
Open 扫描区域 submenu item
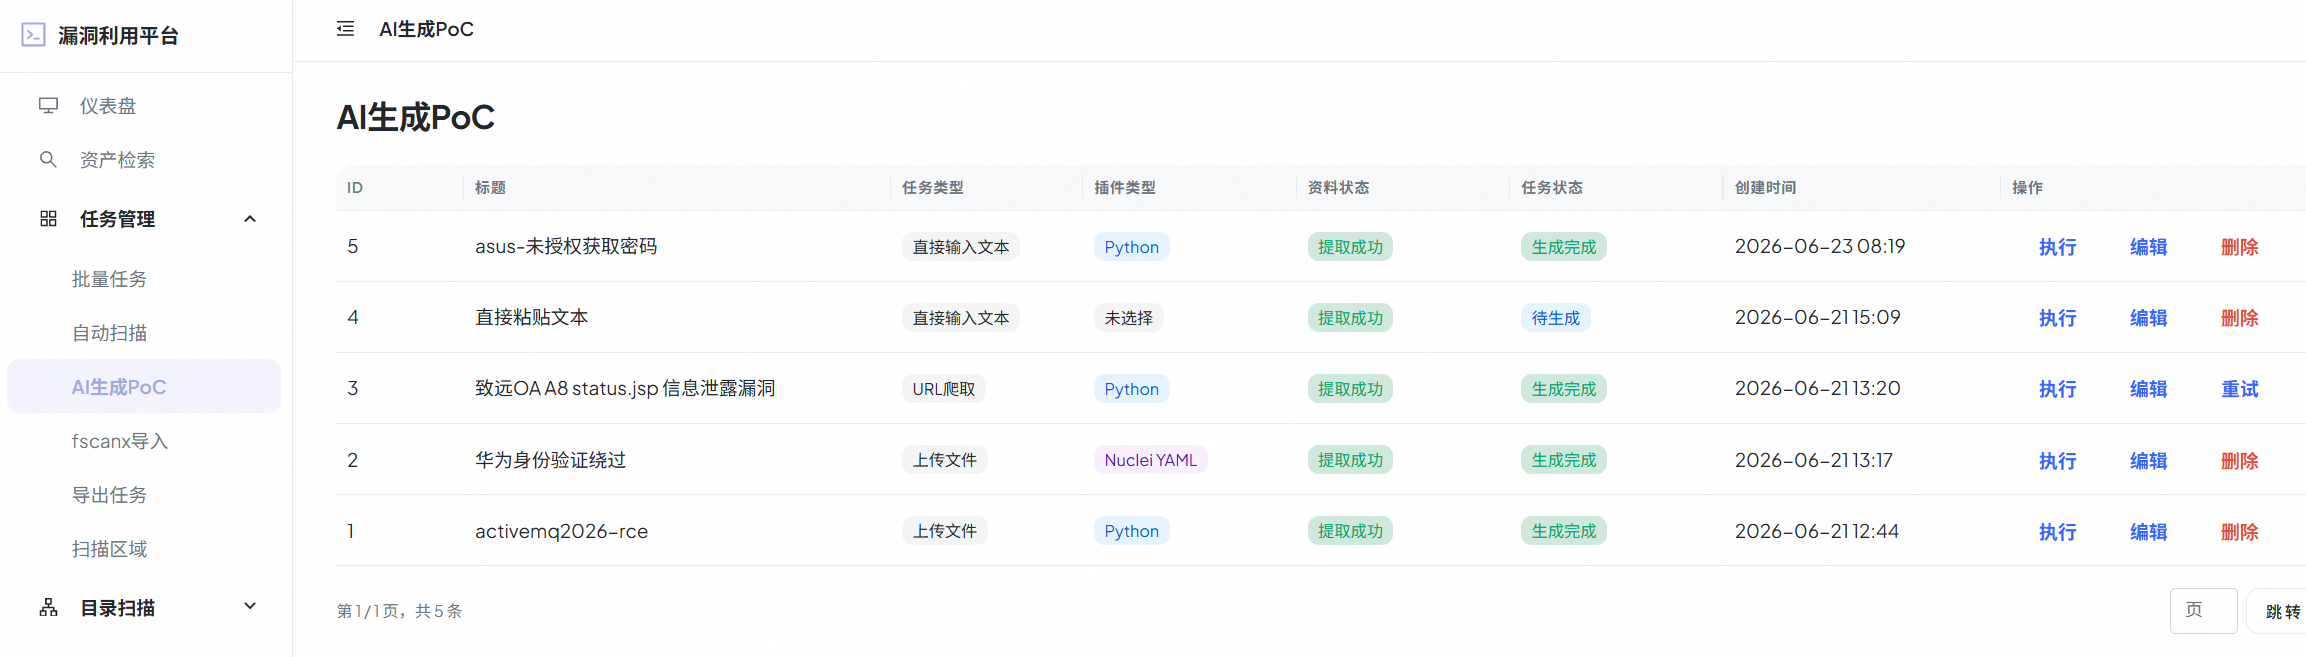tap(109, 549)
